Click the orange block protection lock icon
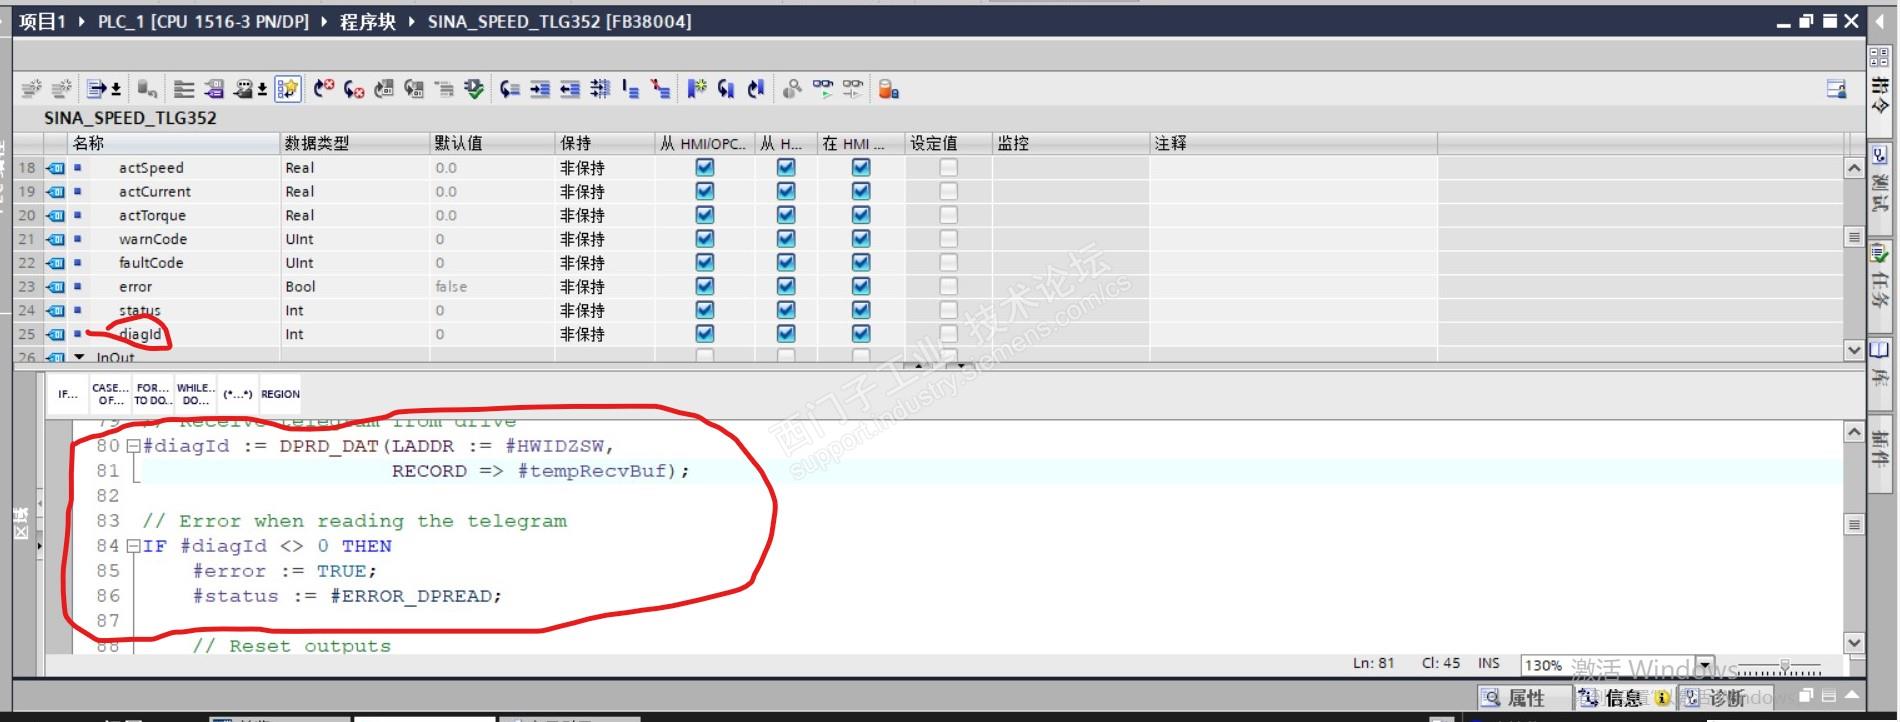1900x722 pixels. pos(888,90)
